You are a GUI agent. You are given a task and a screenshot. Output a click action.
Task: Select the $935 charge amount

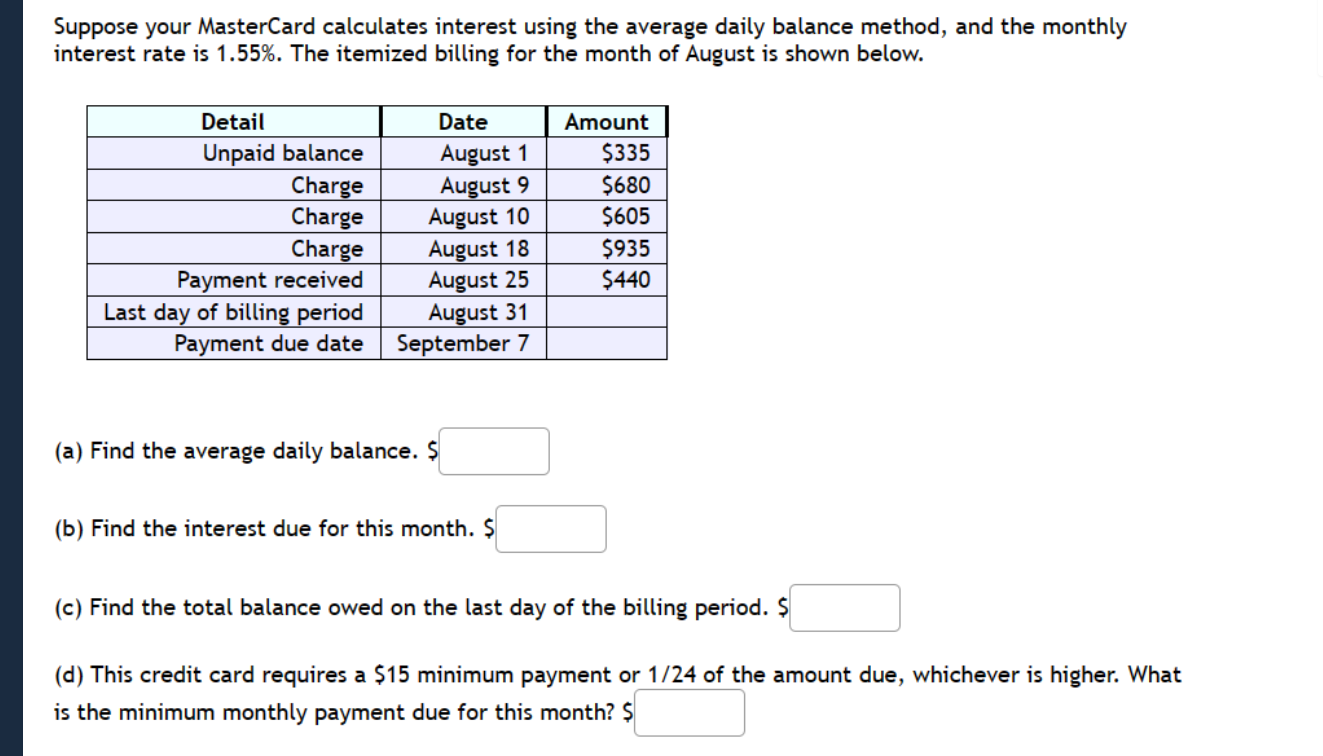coord(607,249)
